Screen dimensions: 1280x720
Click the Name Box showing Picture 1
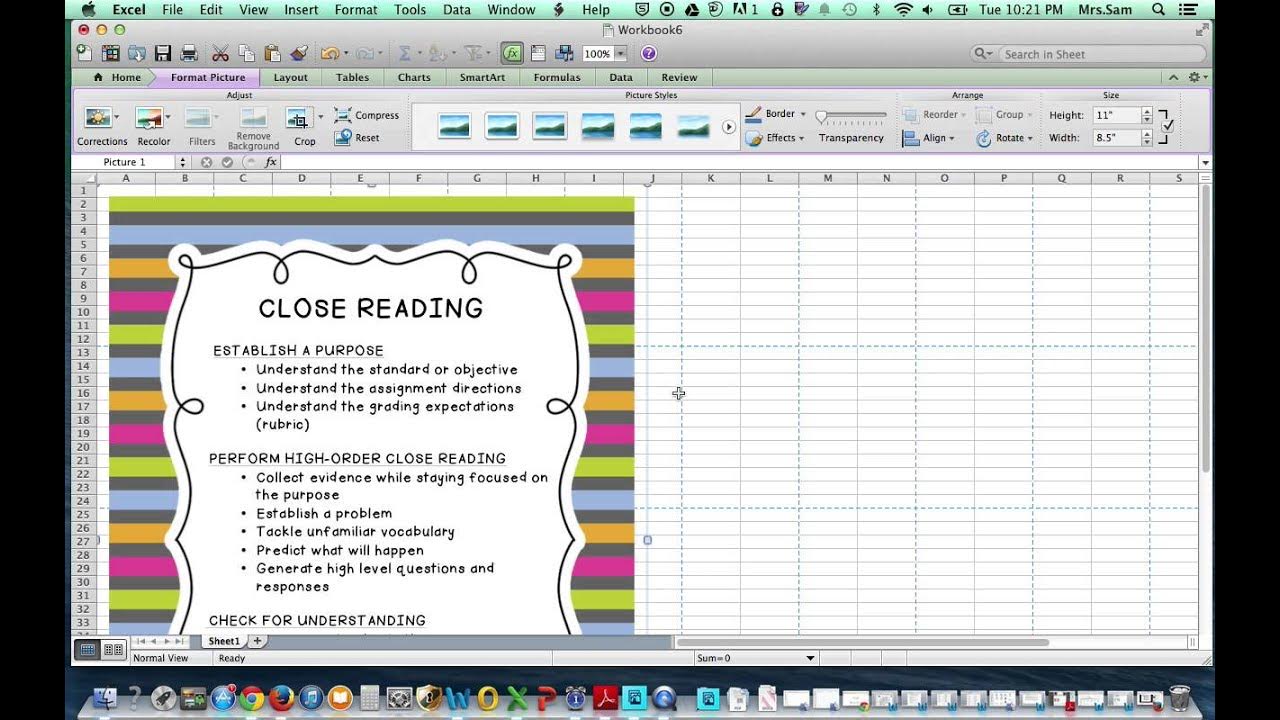tap(125, 162)
